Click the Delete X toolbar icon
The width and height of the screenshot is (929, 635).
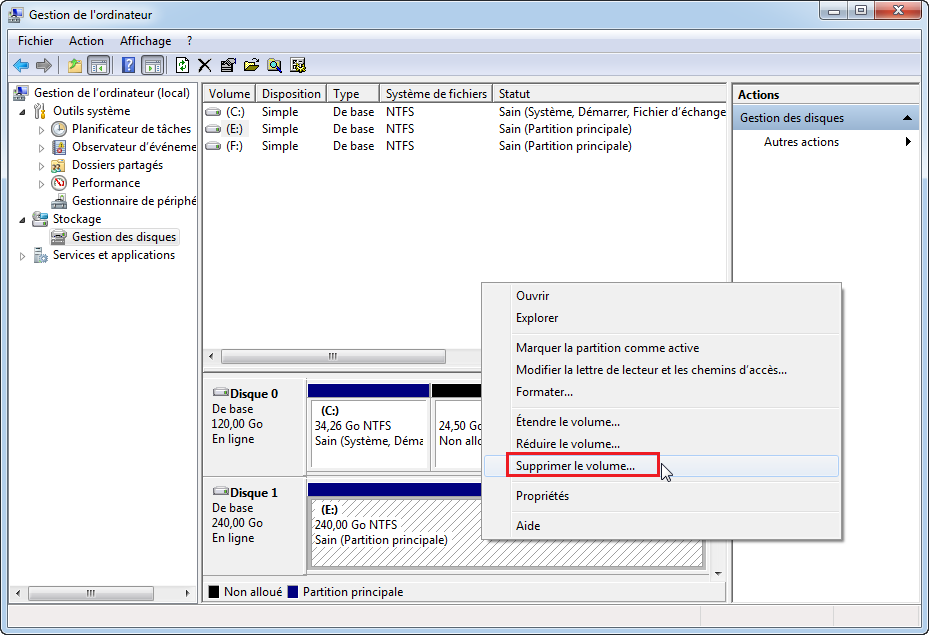(204, 65)
